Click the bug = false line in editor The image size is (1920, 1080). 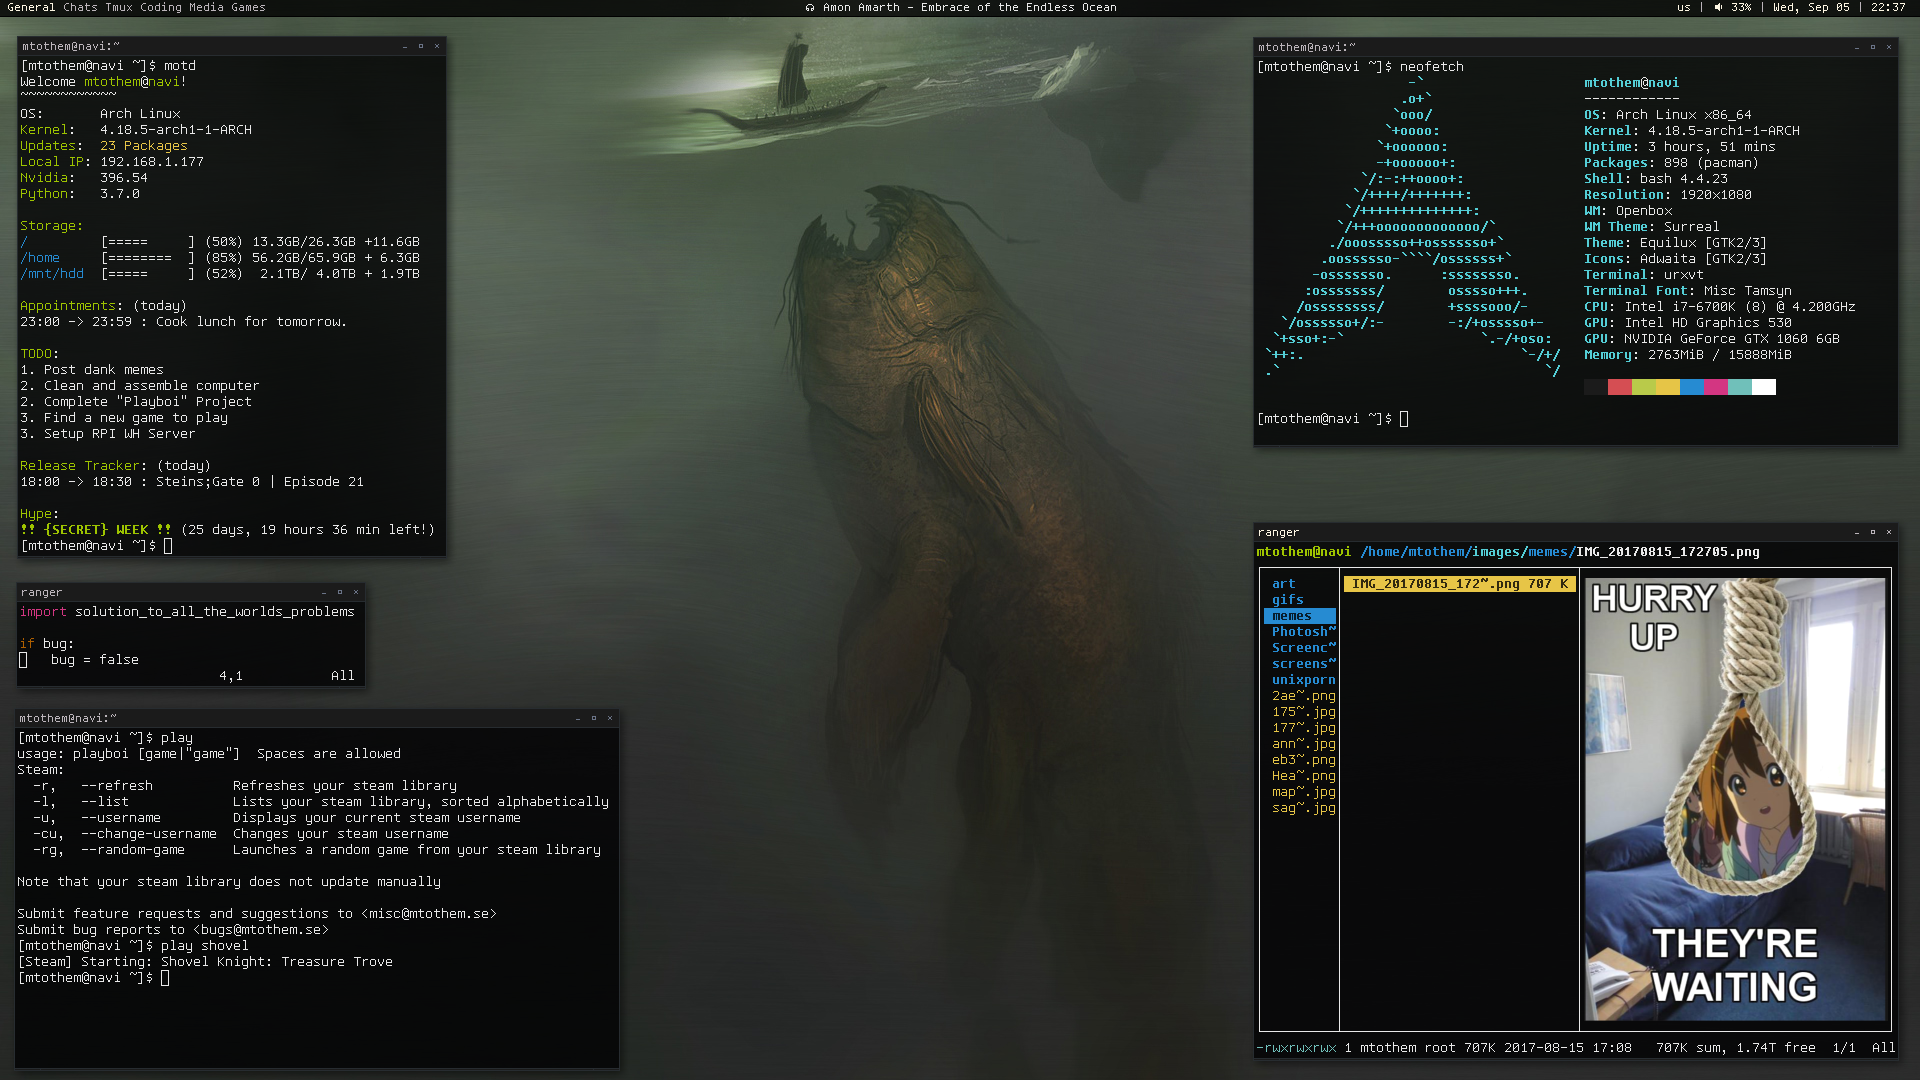(95, 660)
